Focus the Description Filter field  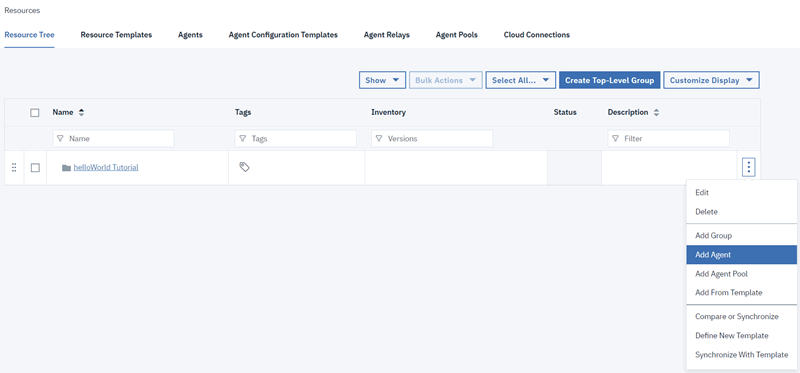[668, 138]
